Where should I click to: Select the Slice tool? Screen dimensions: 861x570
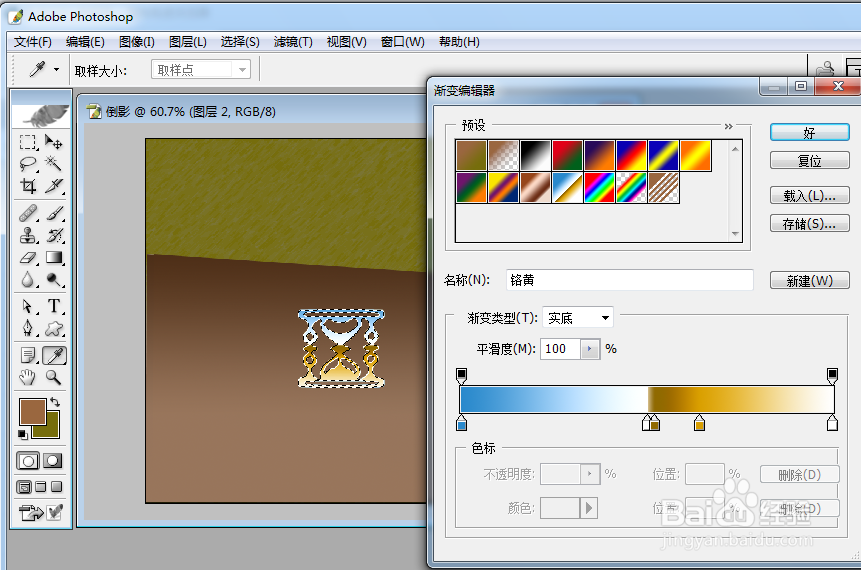(x=54, y=186)
